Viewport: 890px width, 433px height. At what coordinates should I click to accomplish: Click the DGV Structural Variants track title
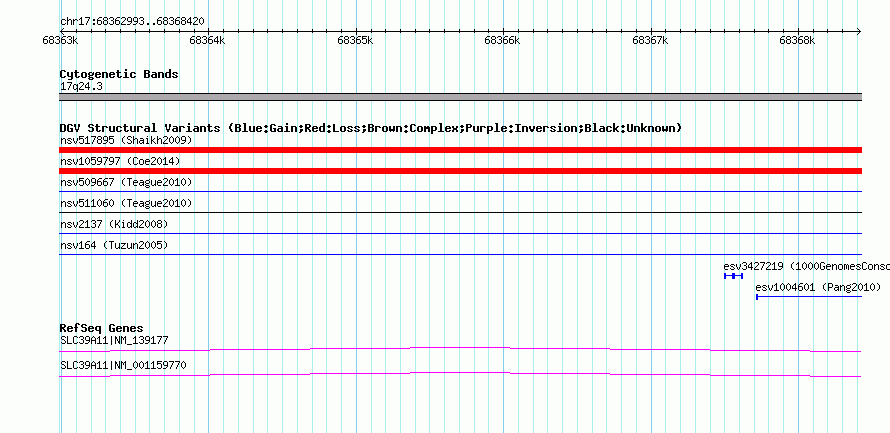pos(371,128)
